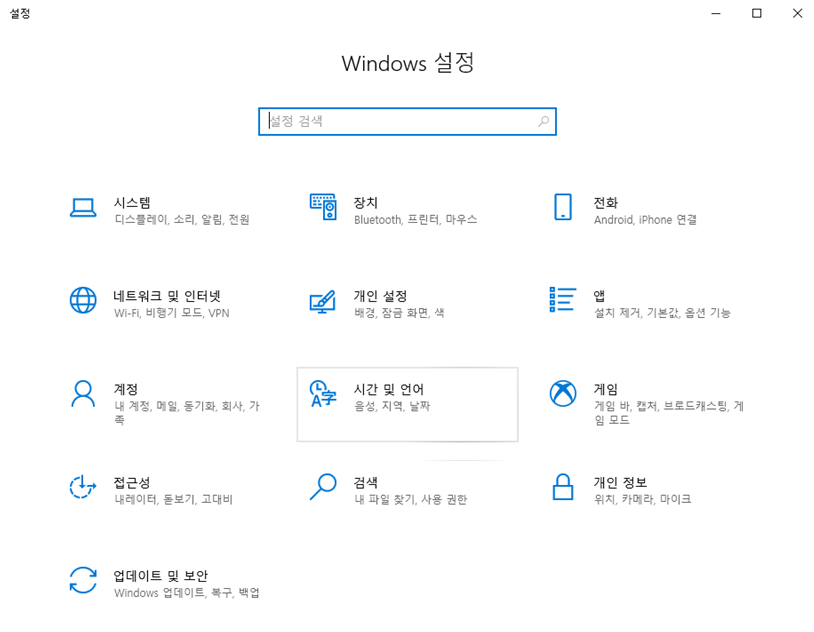Maximize the 설정 window

pyautogui.click(x=757, y=13)
